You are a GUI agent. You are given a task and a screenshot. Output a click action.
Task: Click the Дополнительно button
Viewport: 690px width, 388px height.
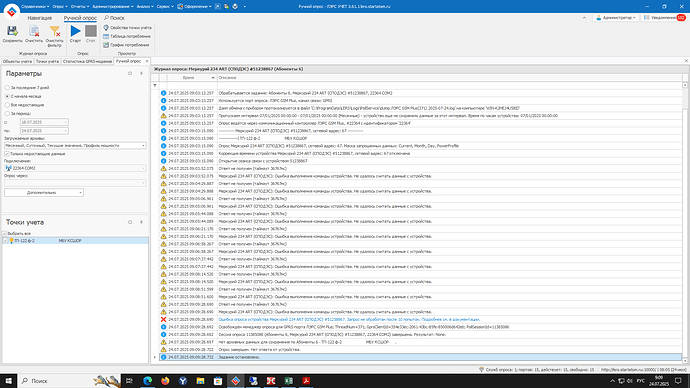tap(44, 193)
